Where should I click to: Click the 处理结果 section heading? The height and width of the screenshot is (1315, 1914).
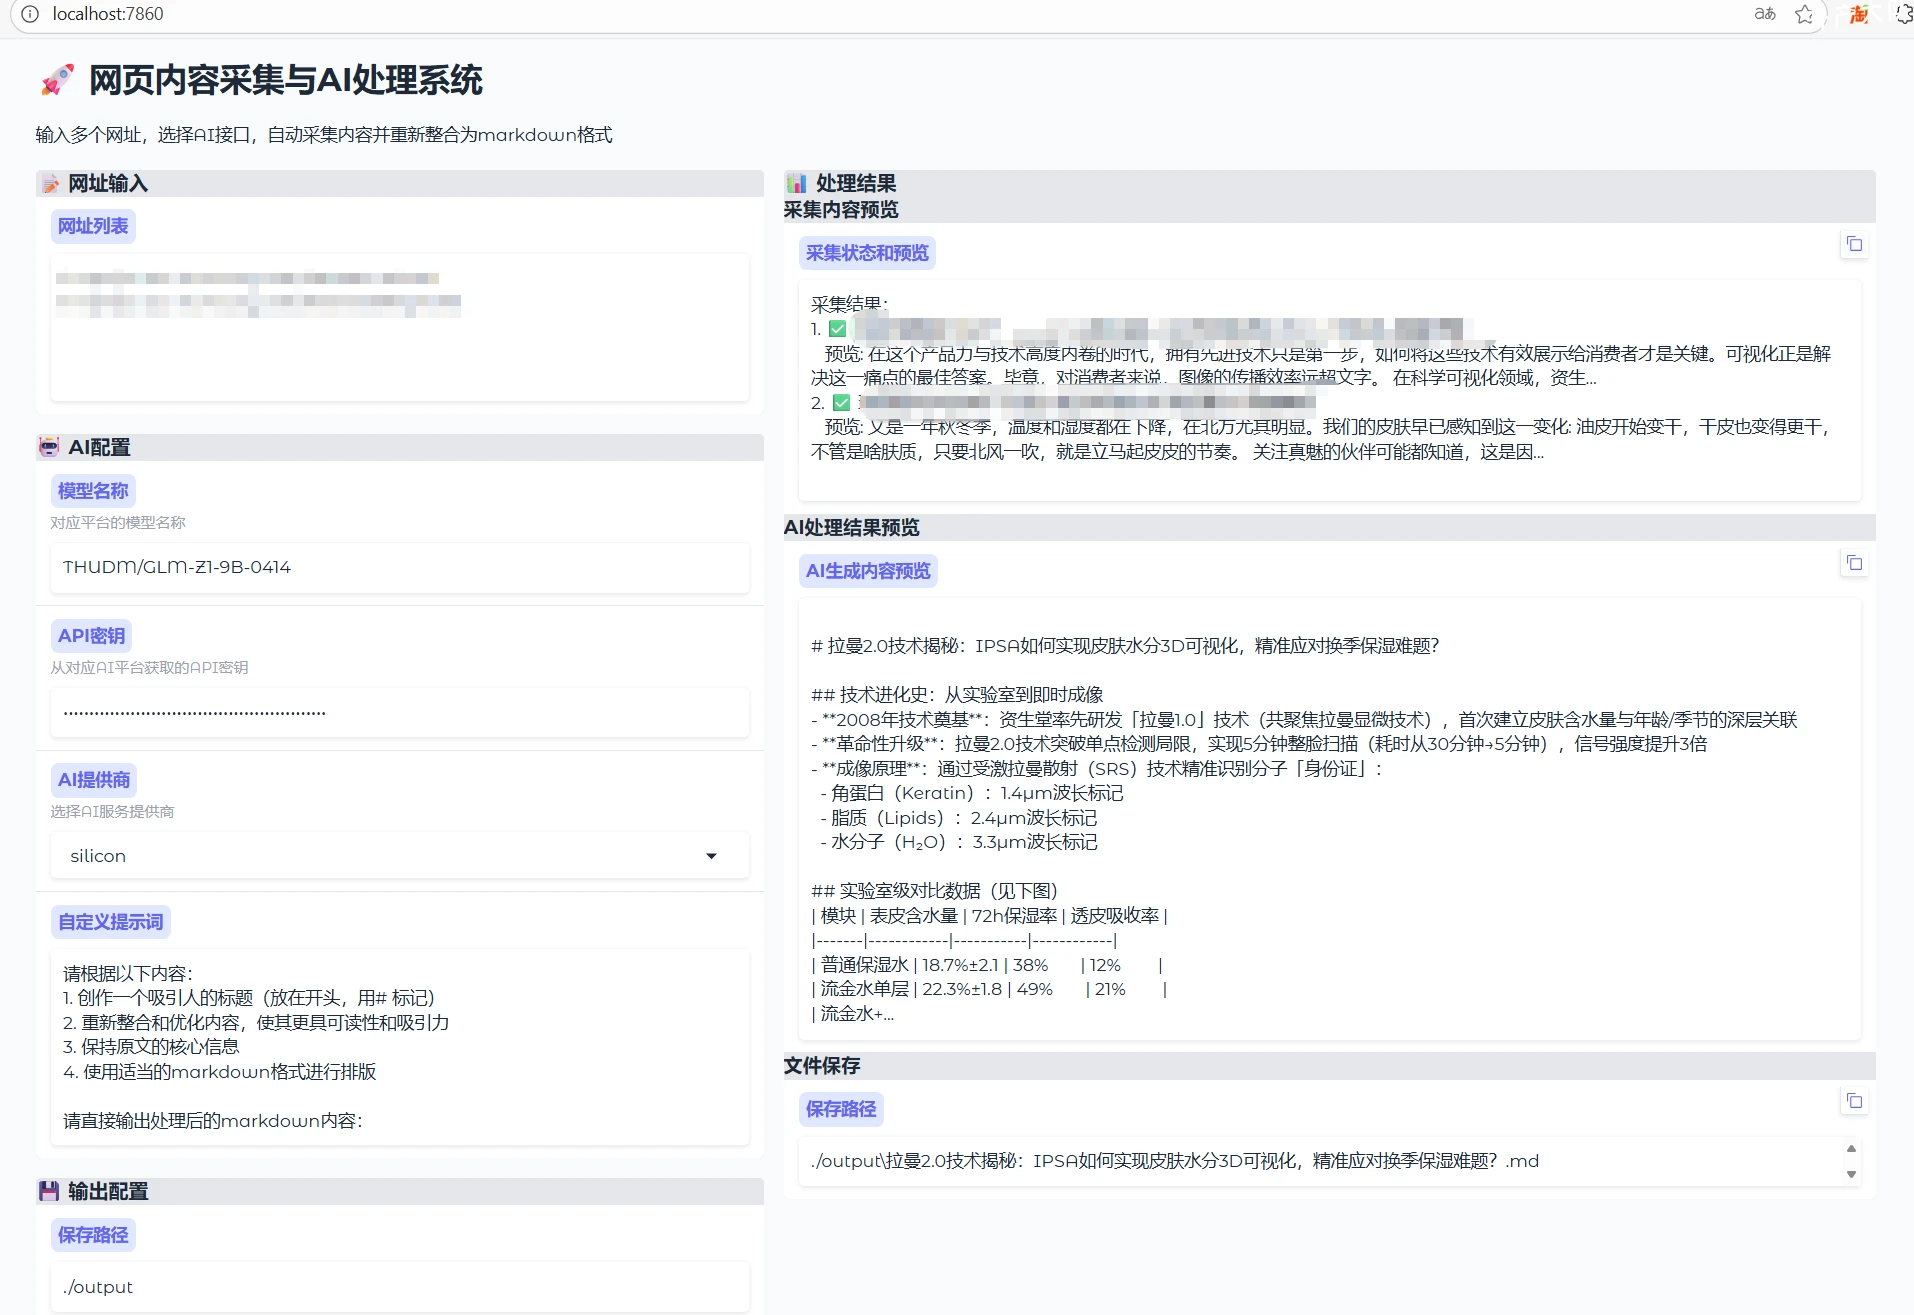click(856, 183)
